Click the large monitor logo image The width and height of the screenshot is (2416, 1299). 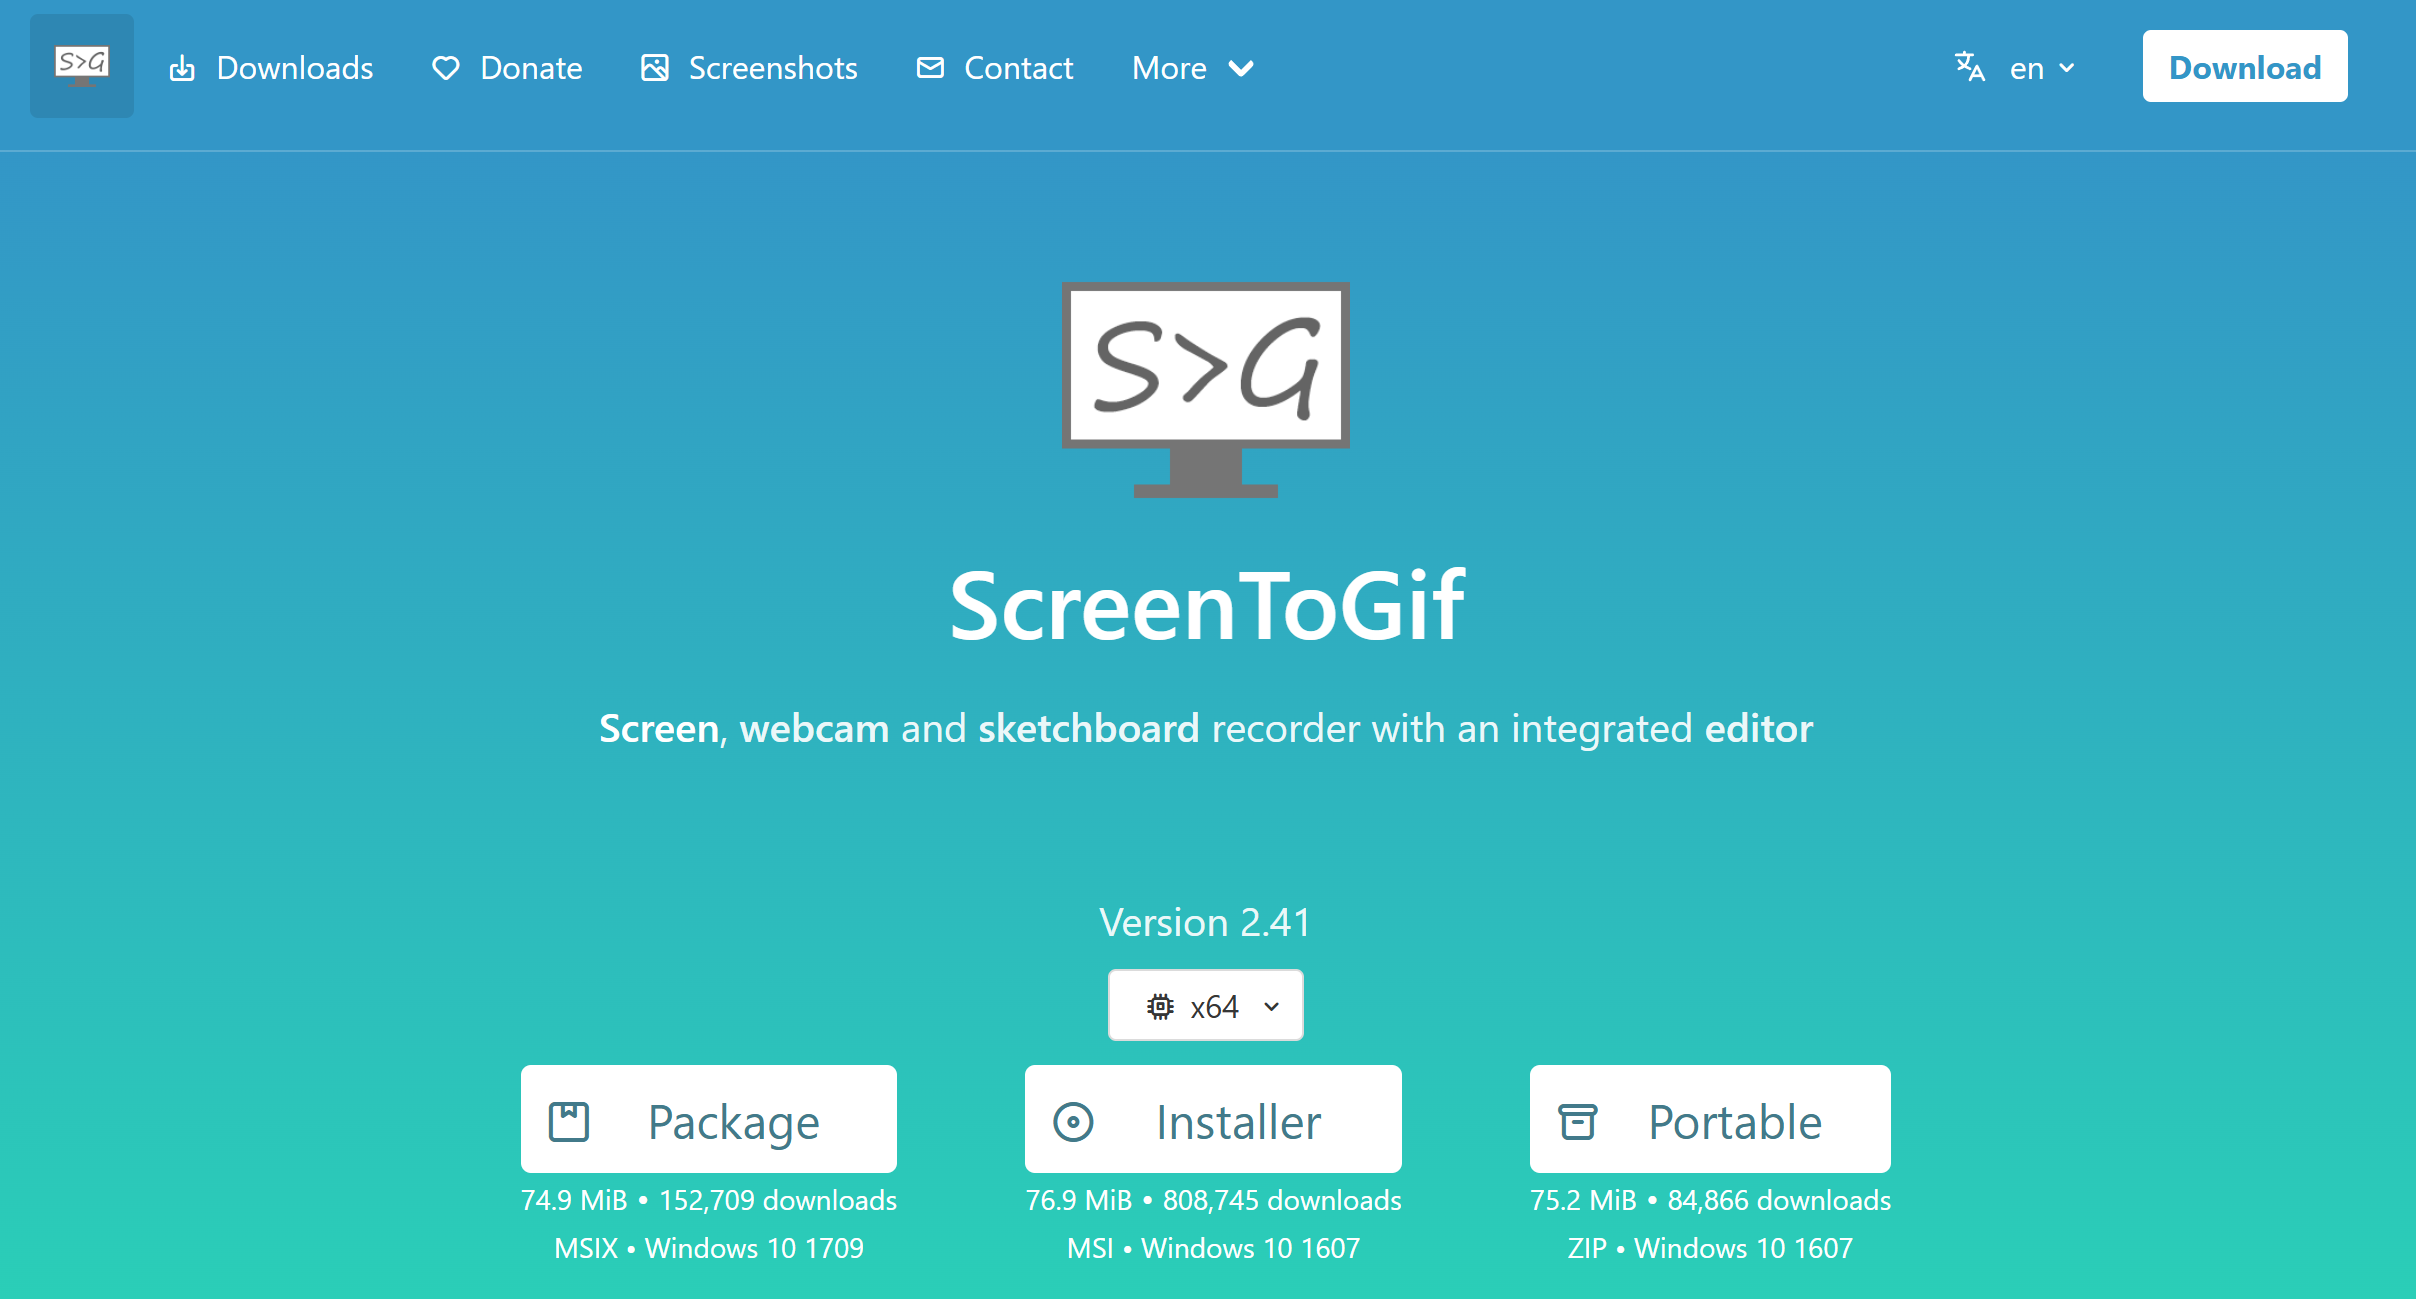pos(1205,388)
